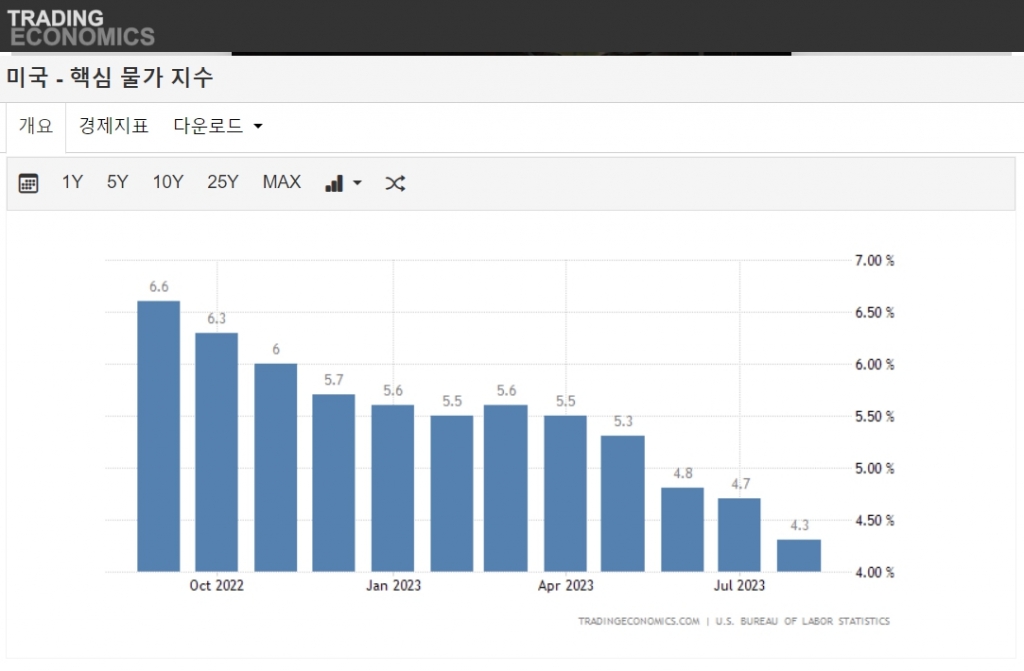Select the 5Y time range
1024x671 pixels.
coord(118,182)
